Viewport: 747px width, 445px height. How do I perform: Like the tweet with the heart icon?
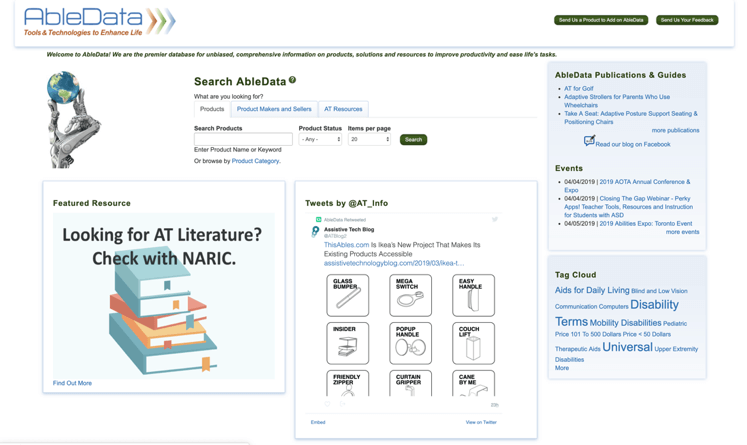tap(327, 404)
